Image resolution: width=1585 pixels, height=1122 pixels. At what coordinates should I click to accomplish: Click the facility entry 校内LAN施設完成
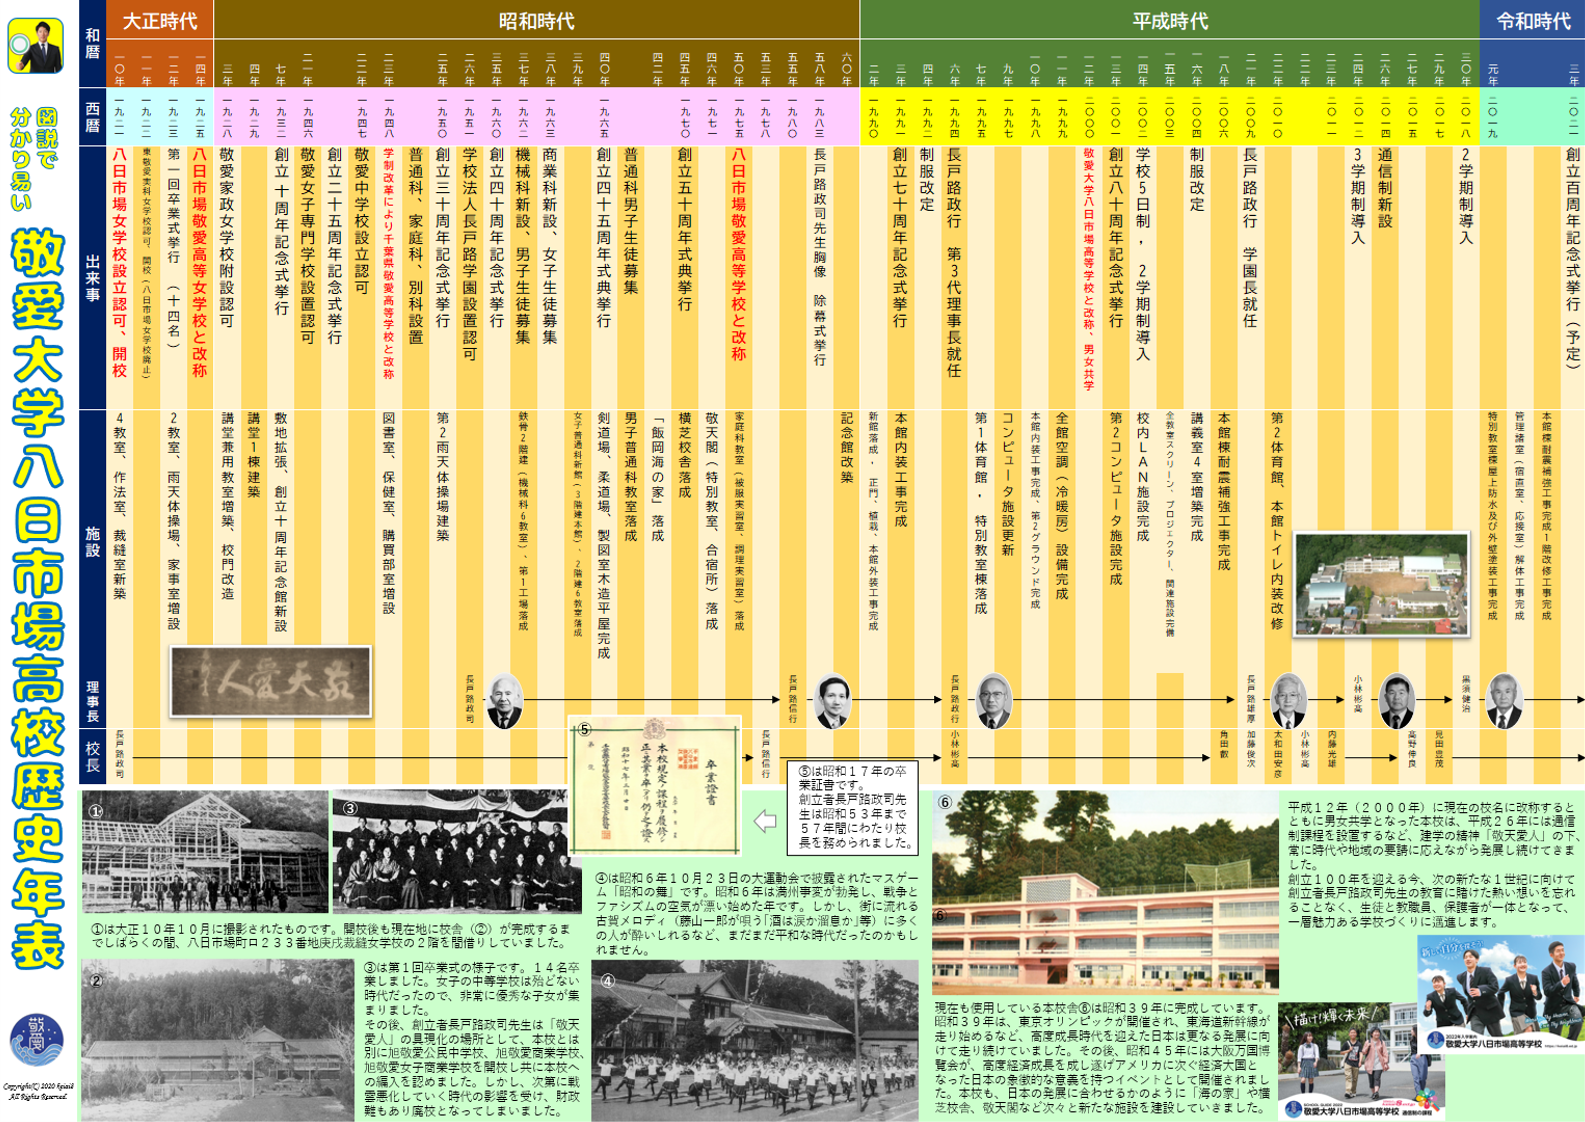1142,476
